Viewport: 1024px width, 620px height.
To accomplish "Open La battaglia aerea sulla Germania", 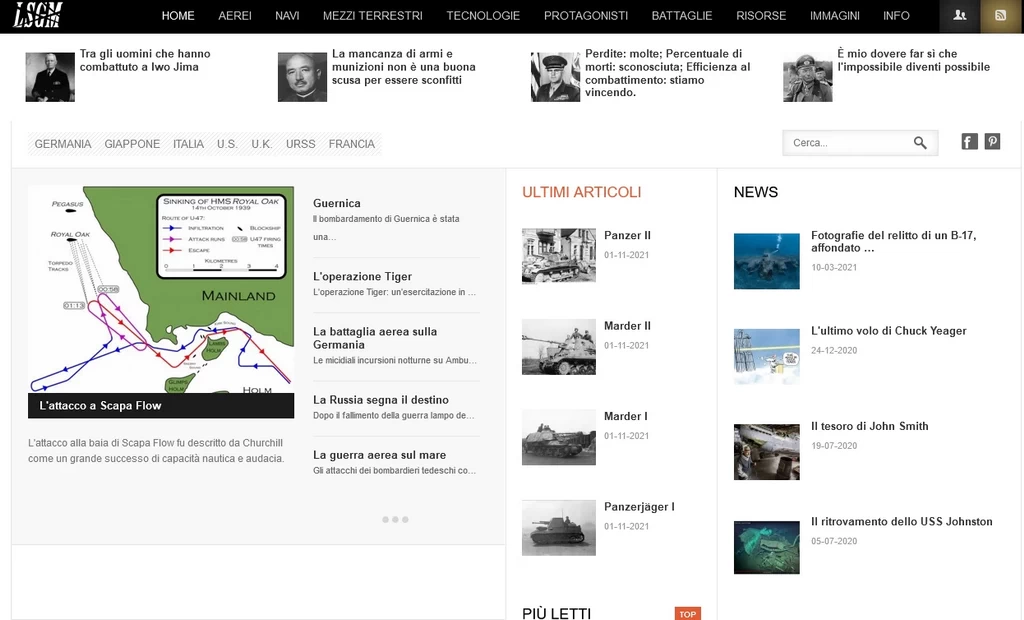I will click(375, 338).
